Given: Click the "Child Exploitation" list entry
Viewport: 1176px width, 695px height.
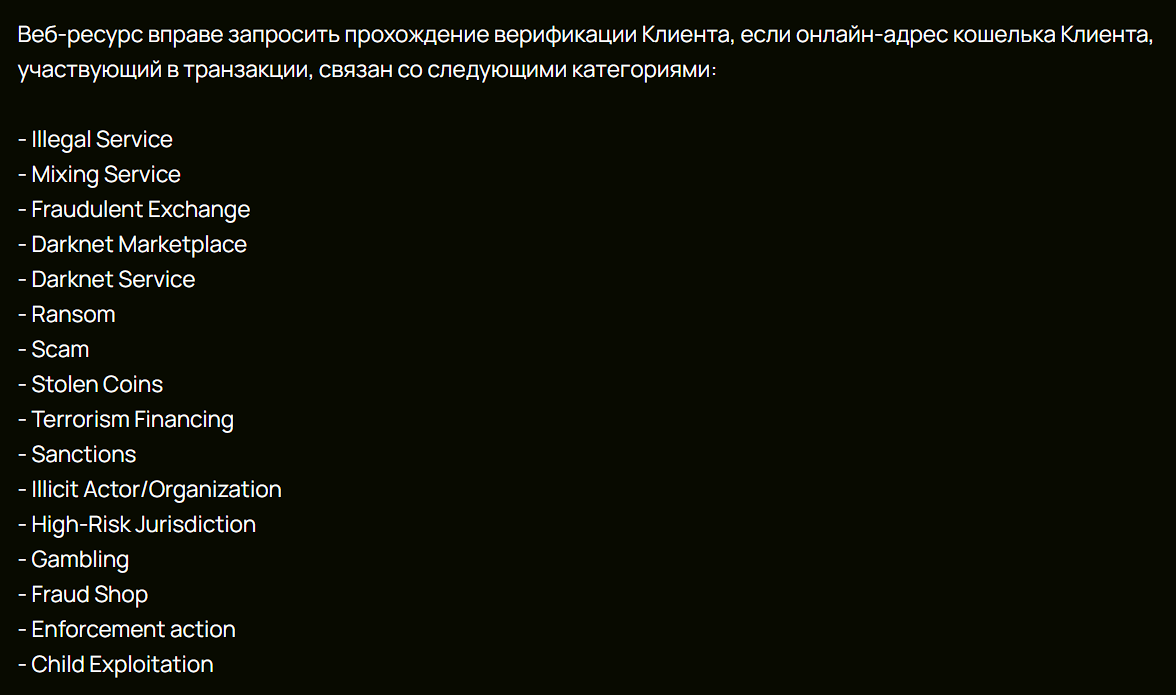Looking at the screenshot, I should pyautogui.click(x=122, y=665).
